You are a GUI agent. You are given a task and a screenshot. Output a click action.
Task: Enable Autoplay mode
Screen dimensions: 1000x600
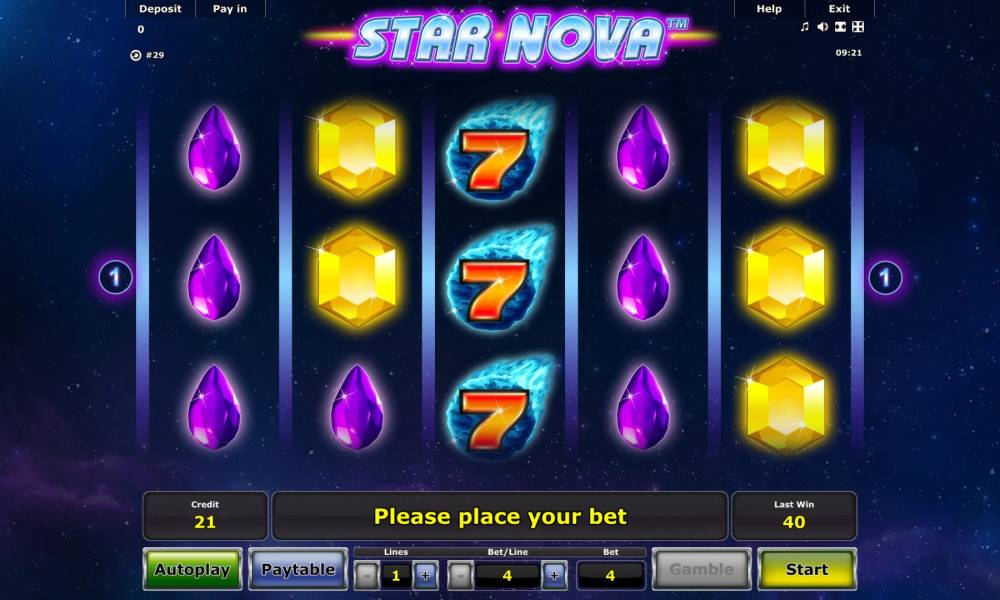[192, 569]
